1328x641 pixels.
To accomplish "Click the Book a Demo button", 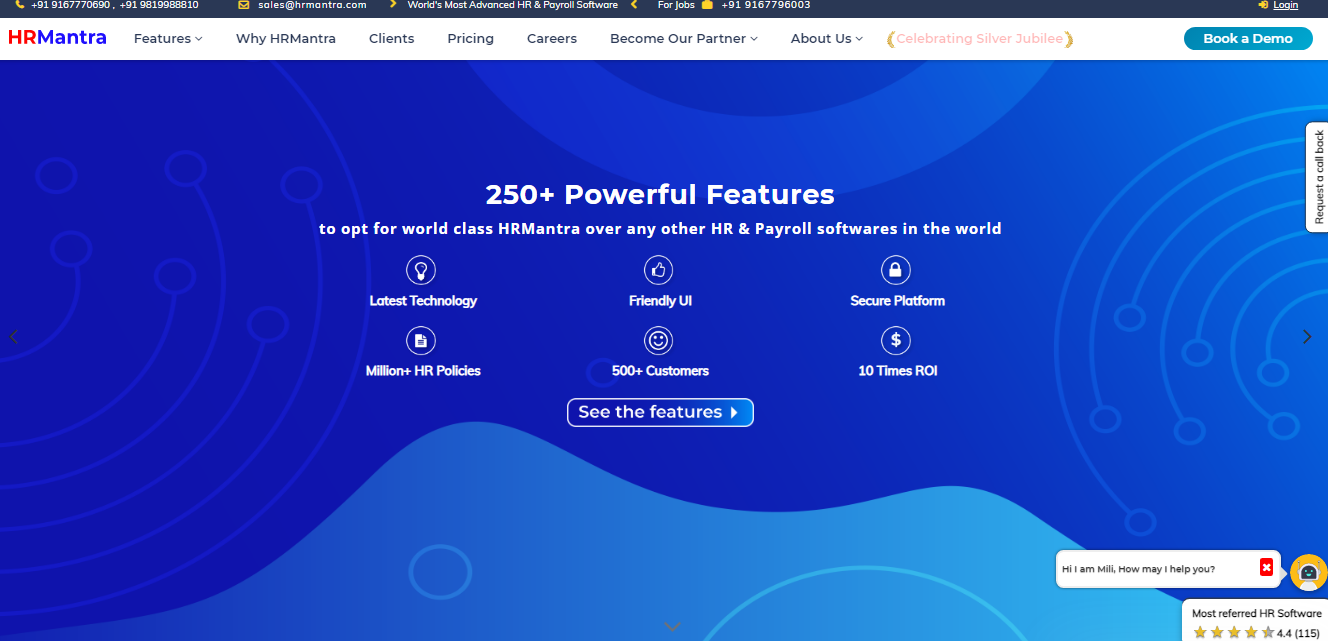I will click(x=1247, y=39).
